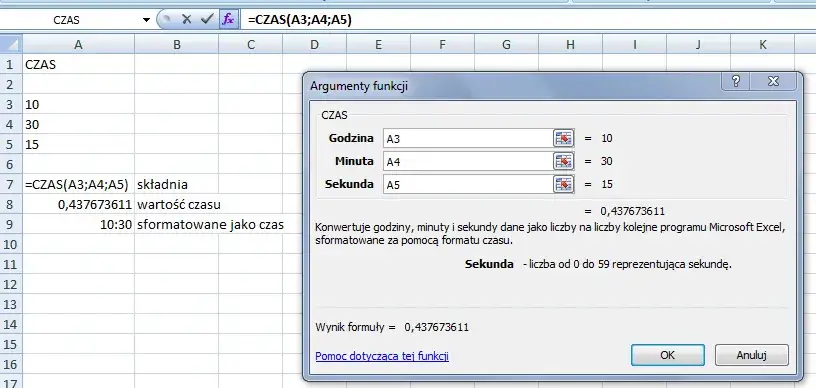
Task: Click the Minuta input field containing A4
Action: click(x=468, y=161)
